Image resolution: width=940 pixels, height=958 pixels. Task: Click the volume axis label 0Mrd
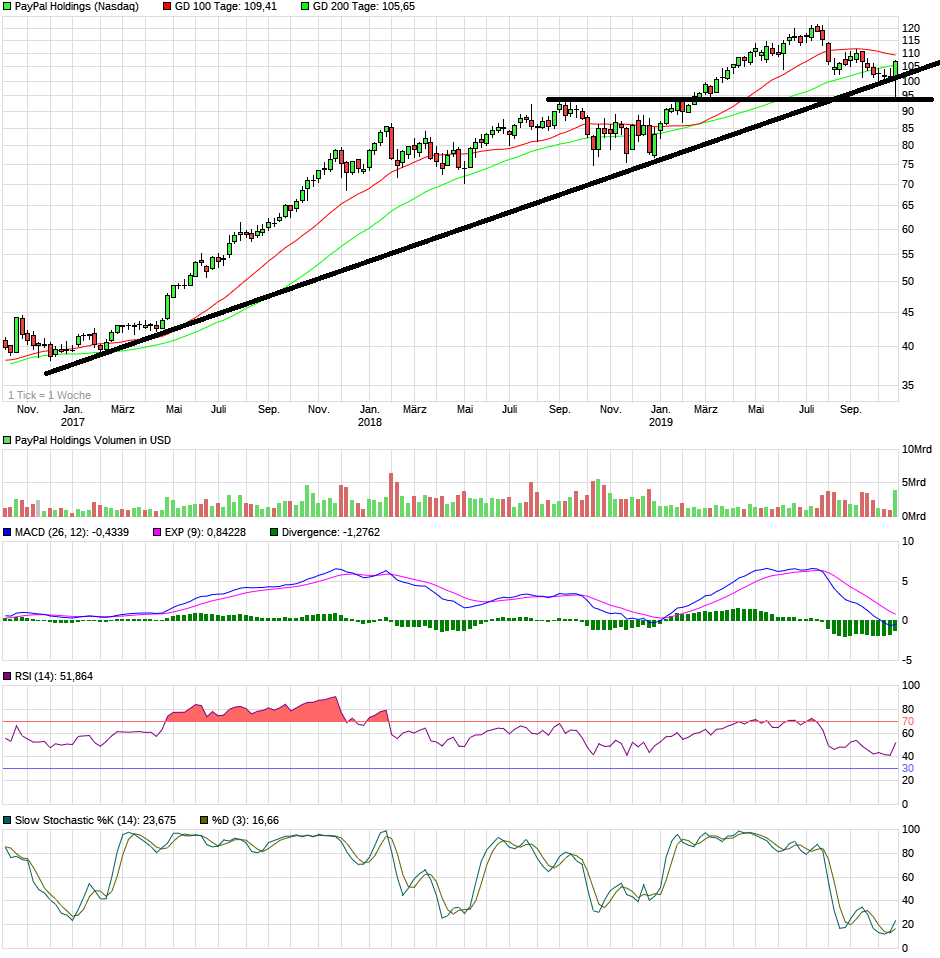point(914,517)
